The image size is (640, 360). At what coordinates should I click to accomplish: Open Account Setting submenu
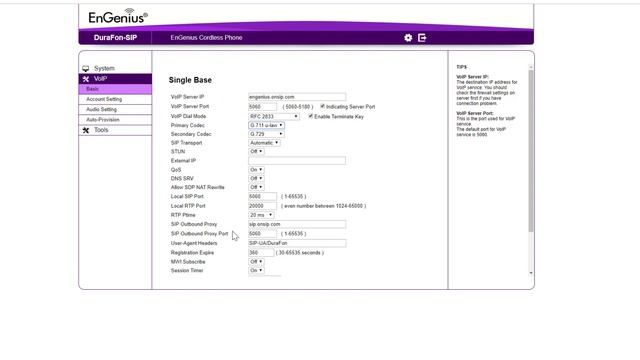tap(115, 99)
